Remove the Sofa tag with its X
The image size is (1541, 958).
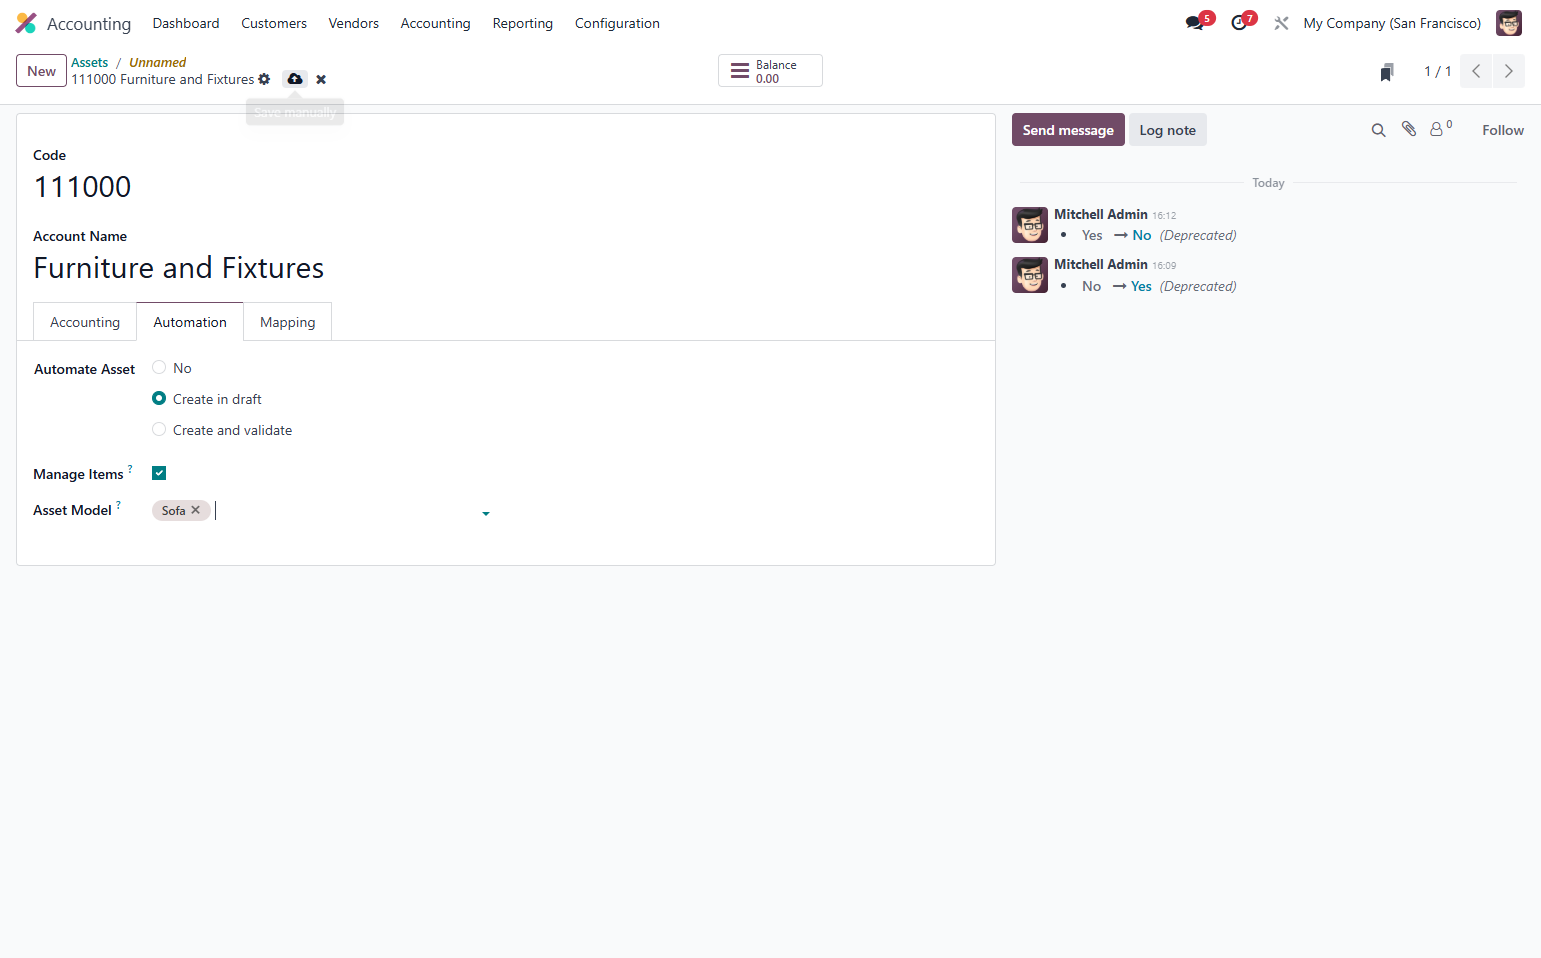pyautogui.click(x=196, y=510)
